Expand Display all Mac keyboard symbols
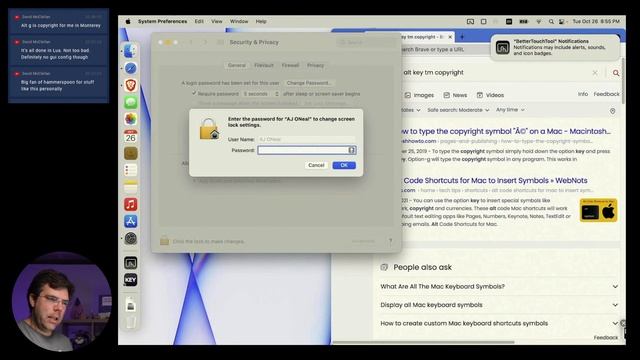 click(x=498, y=305)
